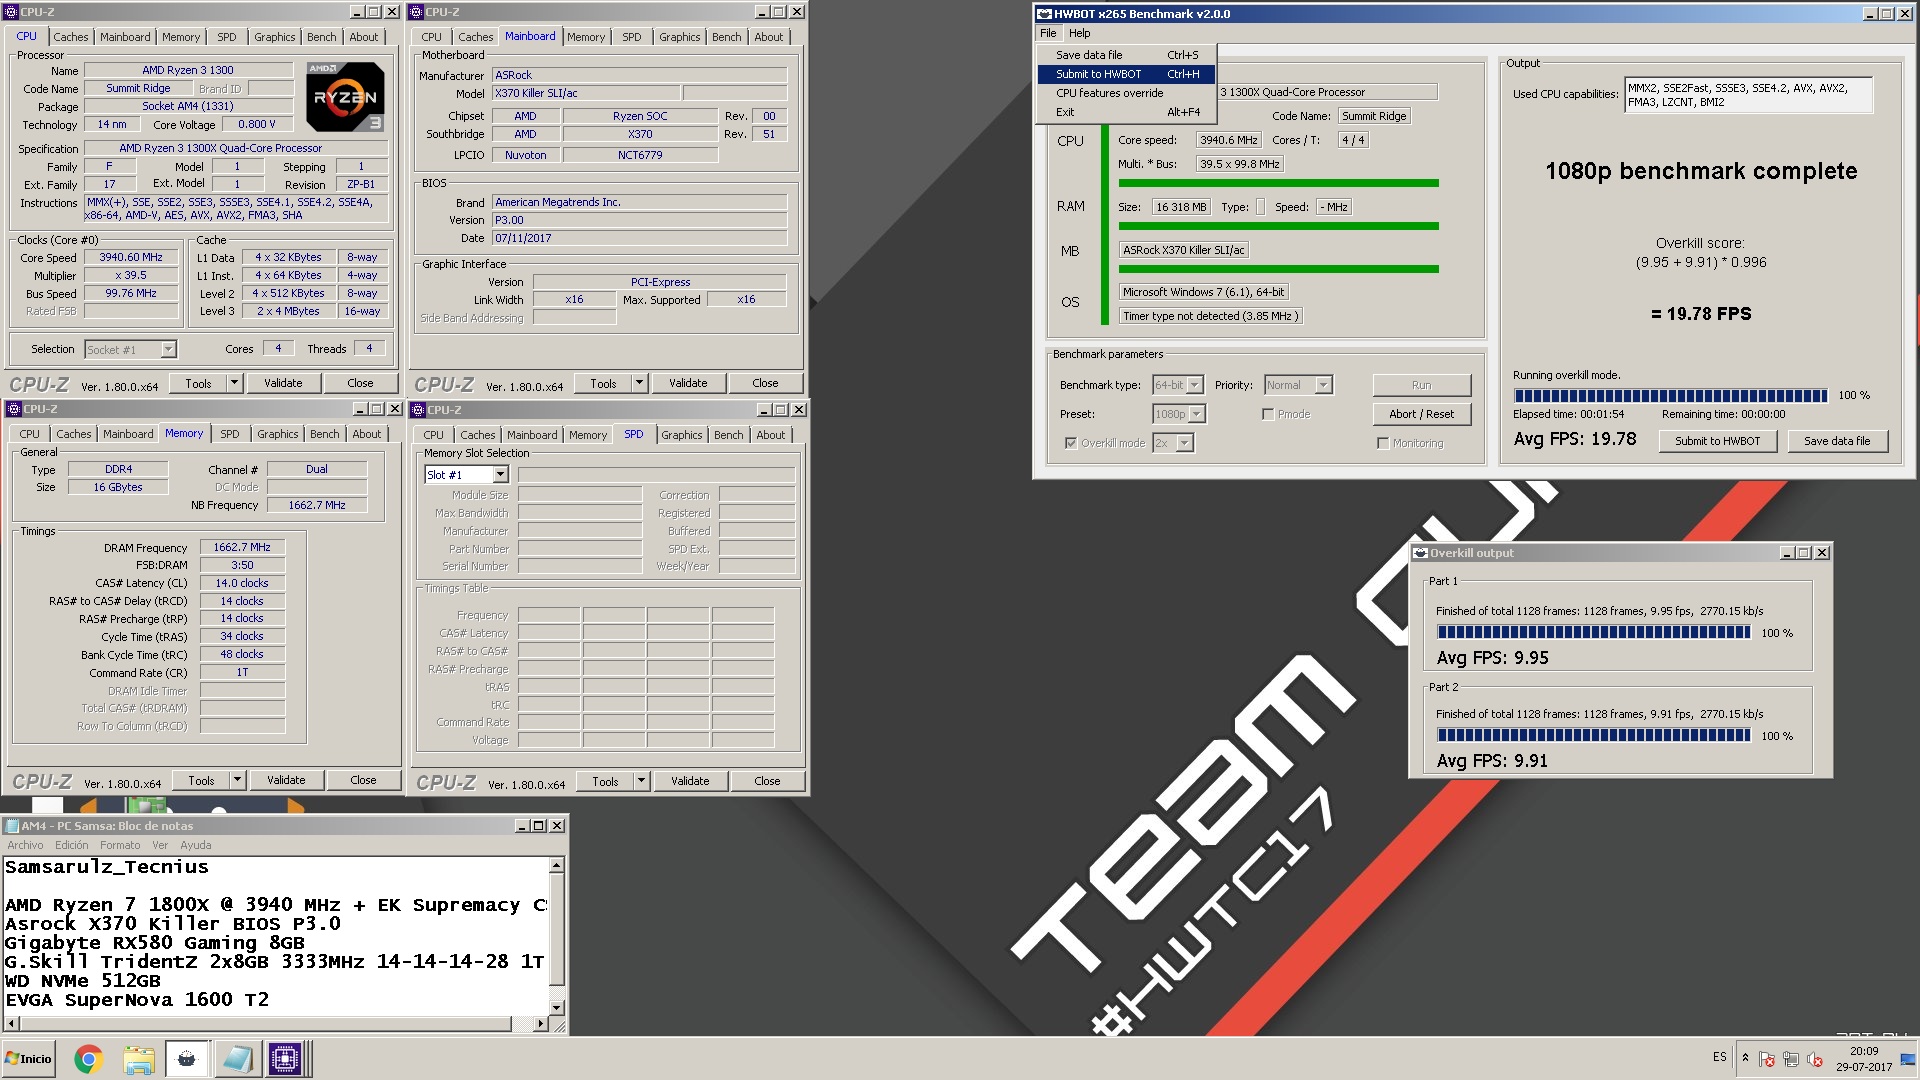Minimize the HWBOT x265 Benchmark window

[1870, 14]
